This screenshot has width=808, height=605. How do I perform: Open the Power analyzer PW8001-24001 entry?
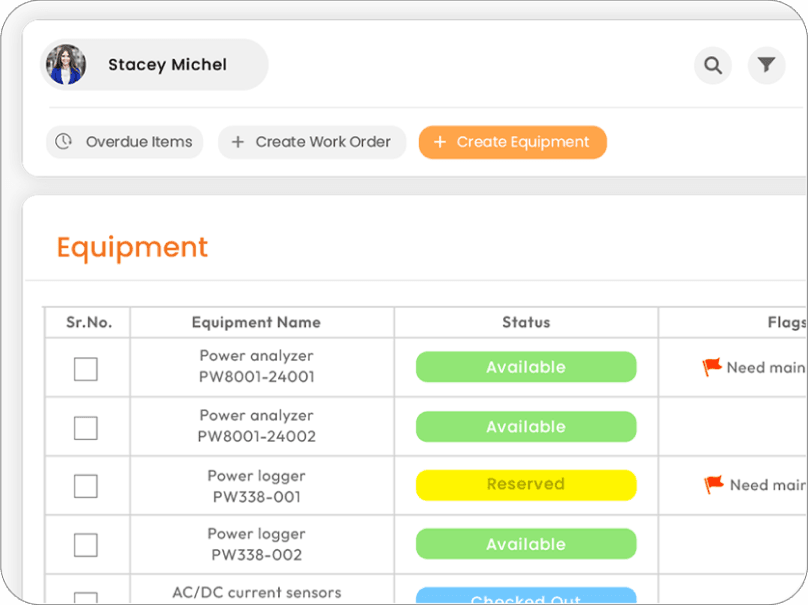pyautogui.click(x=257, y=366)
